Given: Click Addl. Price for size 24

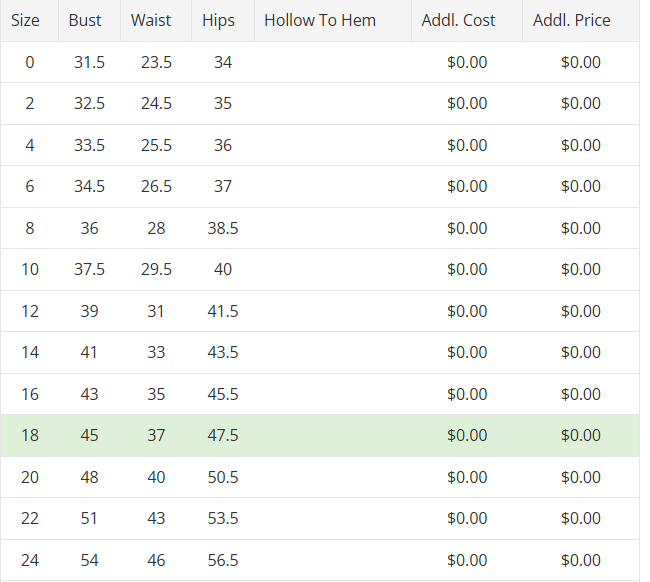Looking at the screenshot, I should coord(581,560).
